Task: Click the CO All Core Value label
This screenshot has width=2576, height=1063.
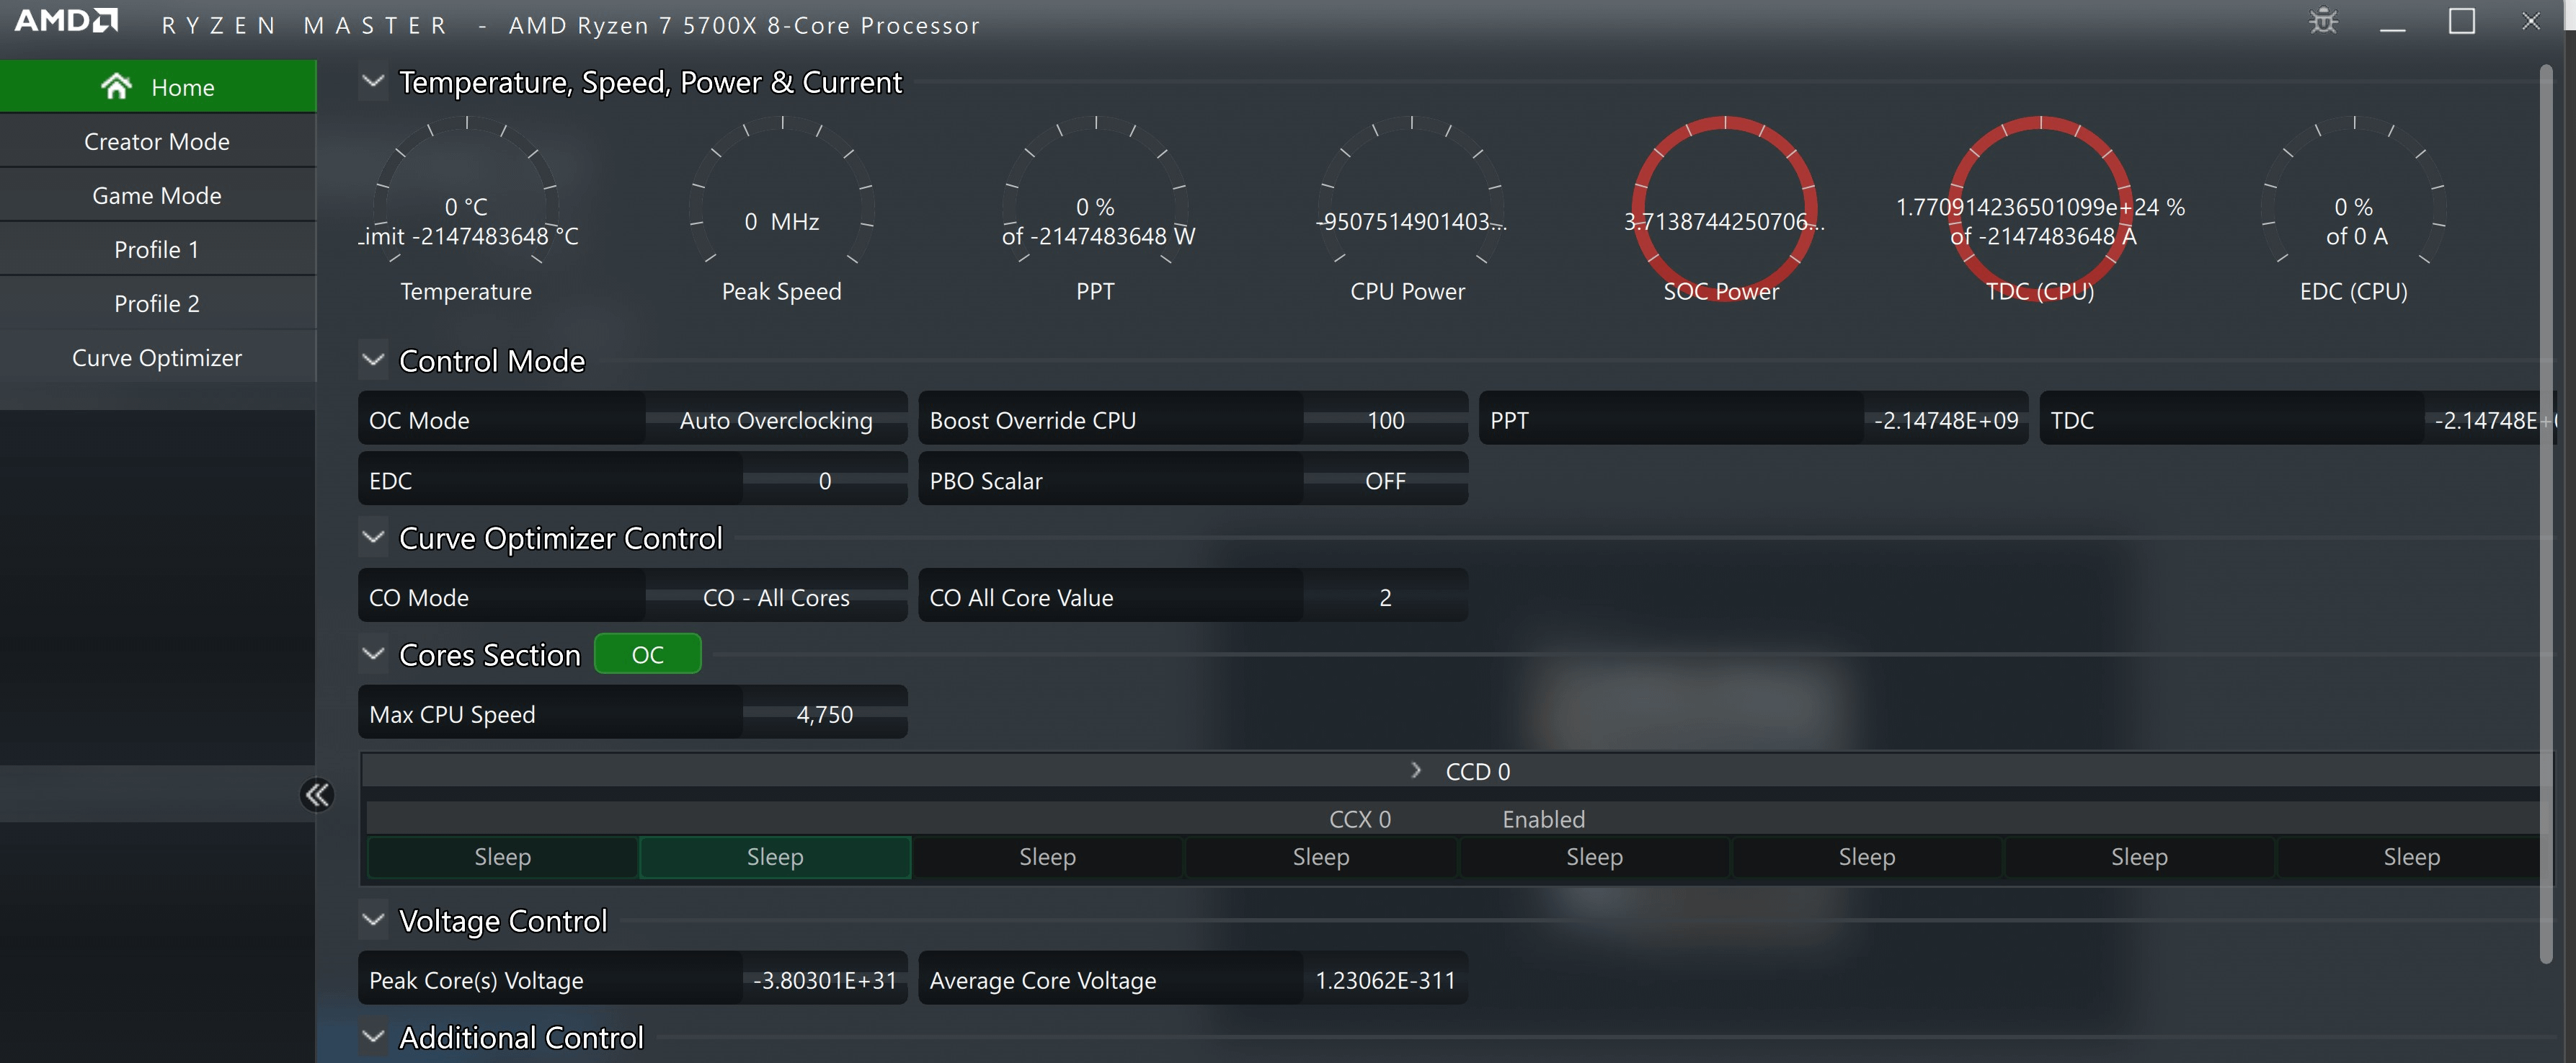Action: [x=1021, y=597]
